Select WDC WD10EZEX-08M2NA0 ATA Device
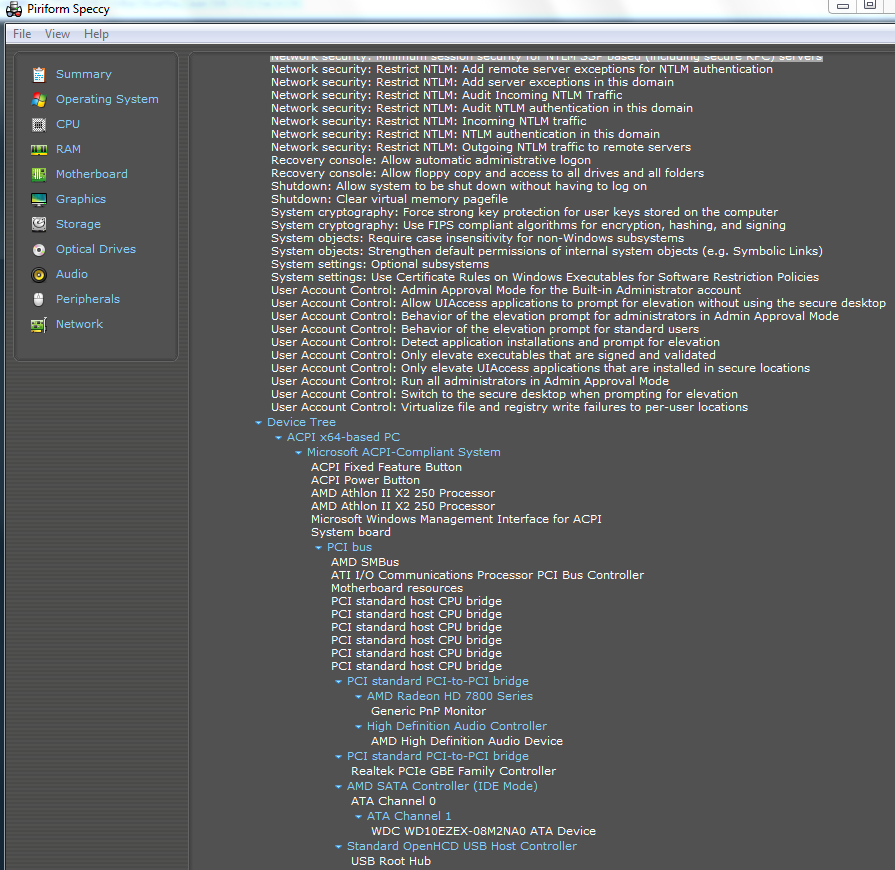The image size is (895, 870). click(483, 831)
